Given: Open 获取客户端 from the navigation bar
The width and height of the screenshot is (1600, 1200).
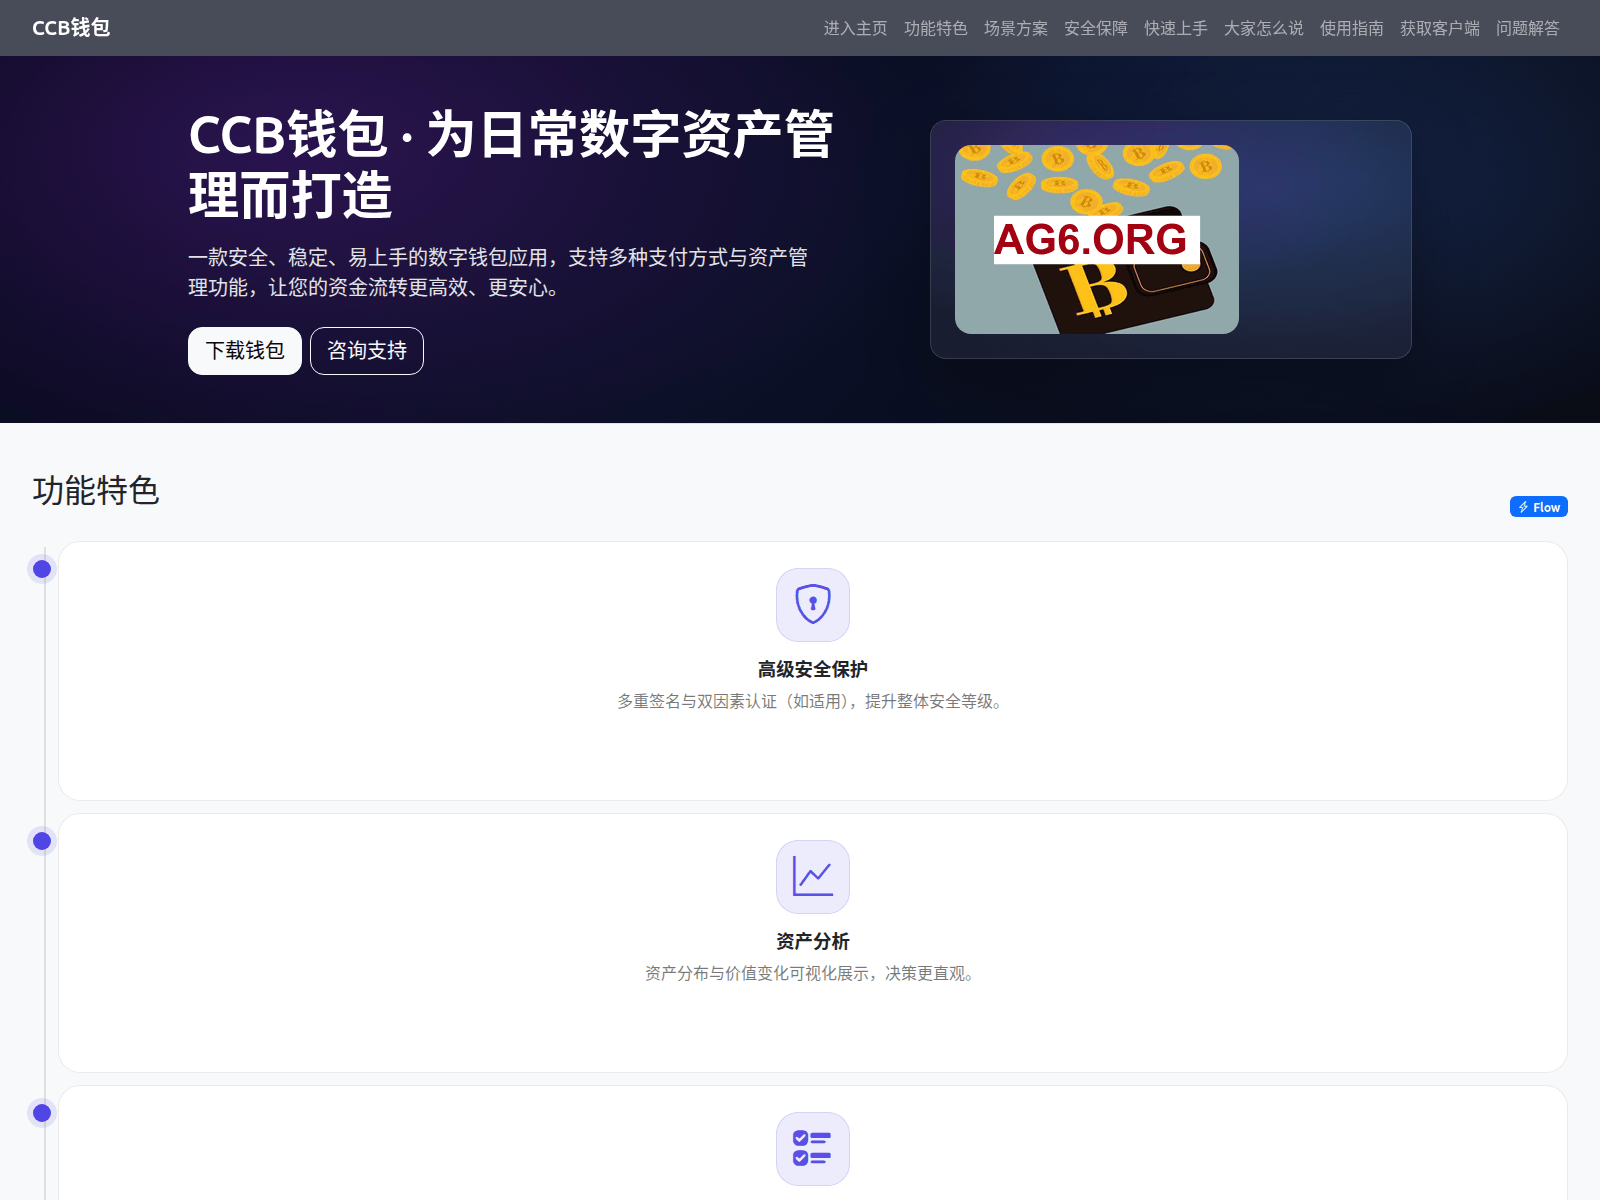Looking at the screenshot, I should point(1439,28).
